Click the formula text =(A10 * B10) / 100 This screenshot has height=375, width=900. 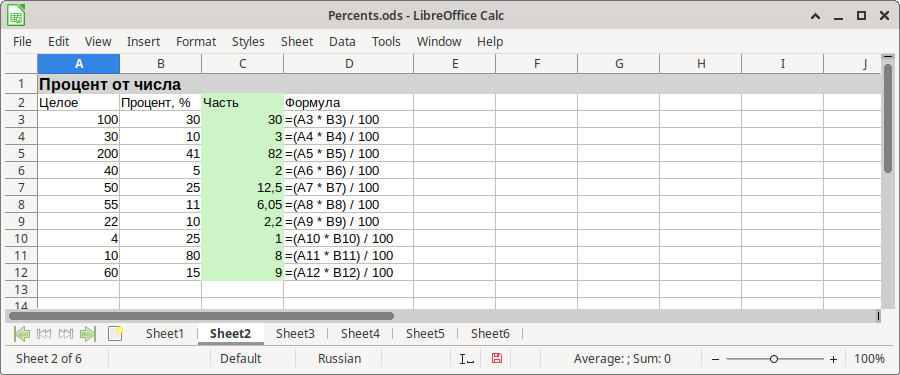(339, 238)
